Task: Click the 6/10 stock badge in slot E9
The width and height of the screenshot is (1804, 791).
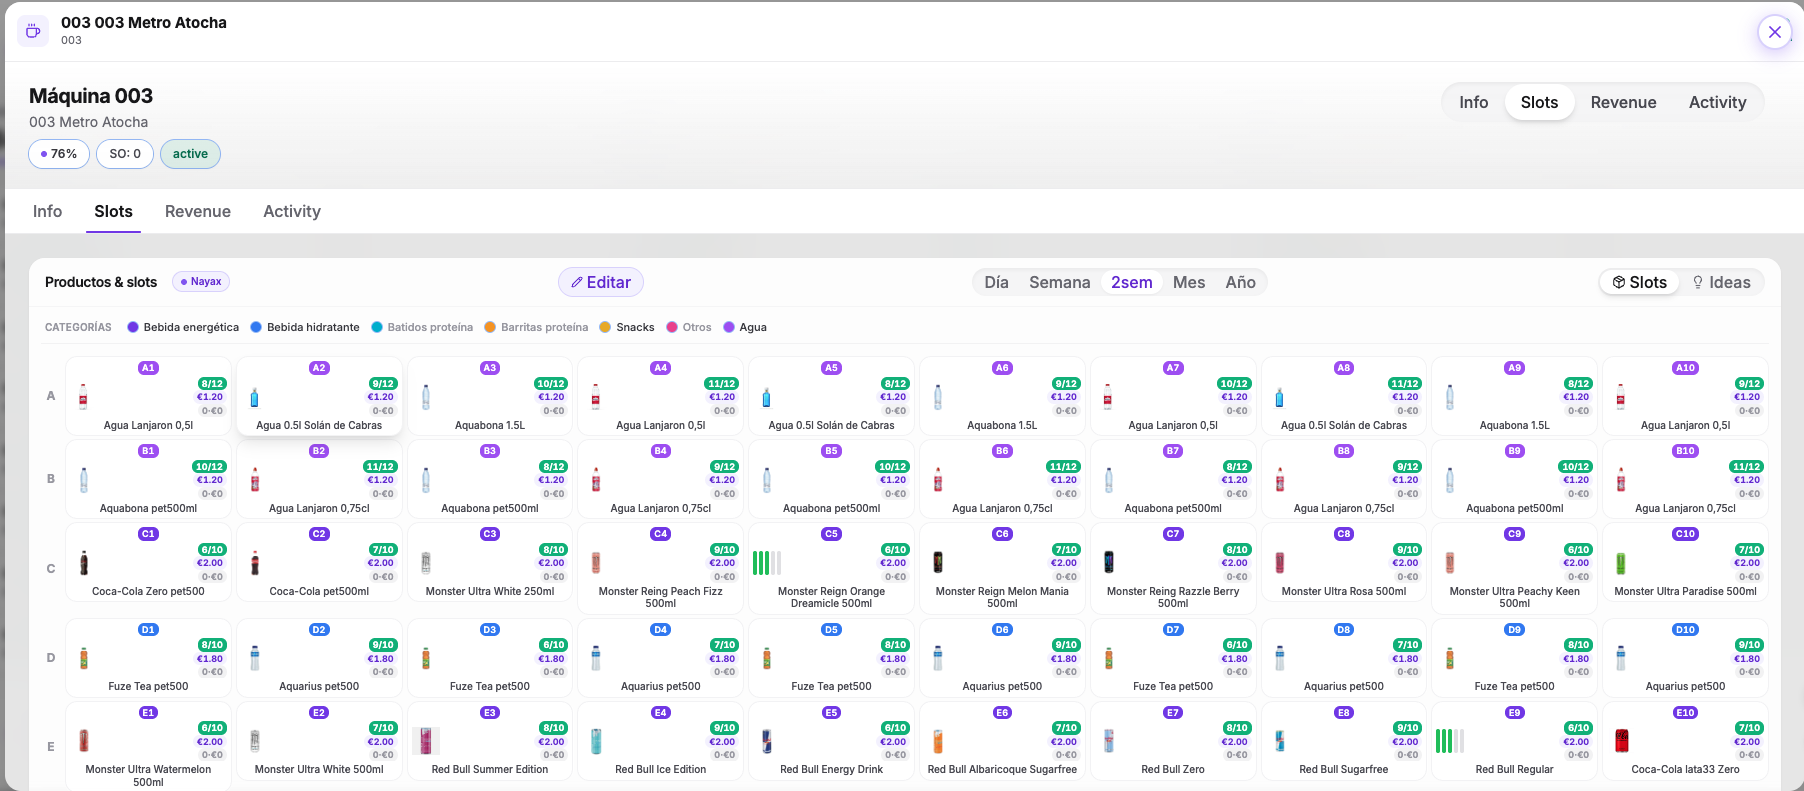Action: (x=1578, y=728)
